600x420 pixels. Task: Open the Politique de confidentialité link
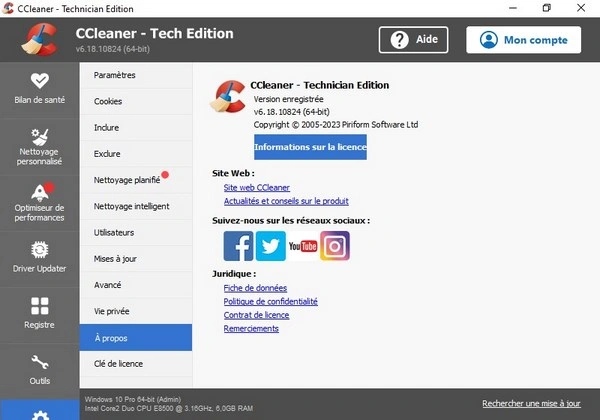pyautogui.click(x=270, y=301)
